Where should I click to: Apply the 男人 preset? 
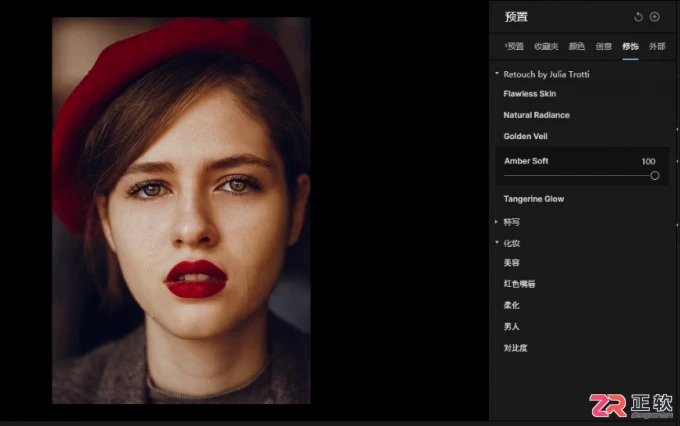point(511,327)
